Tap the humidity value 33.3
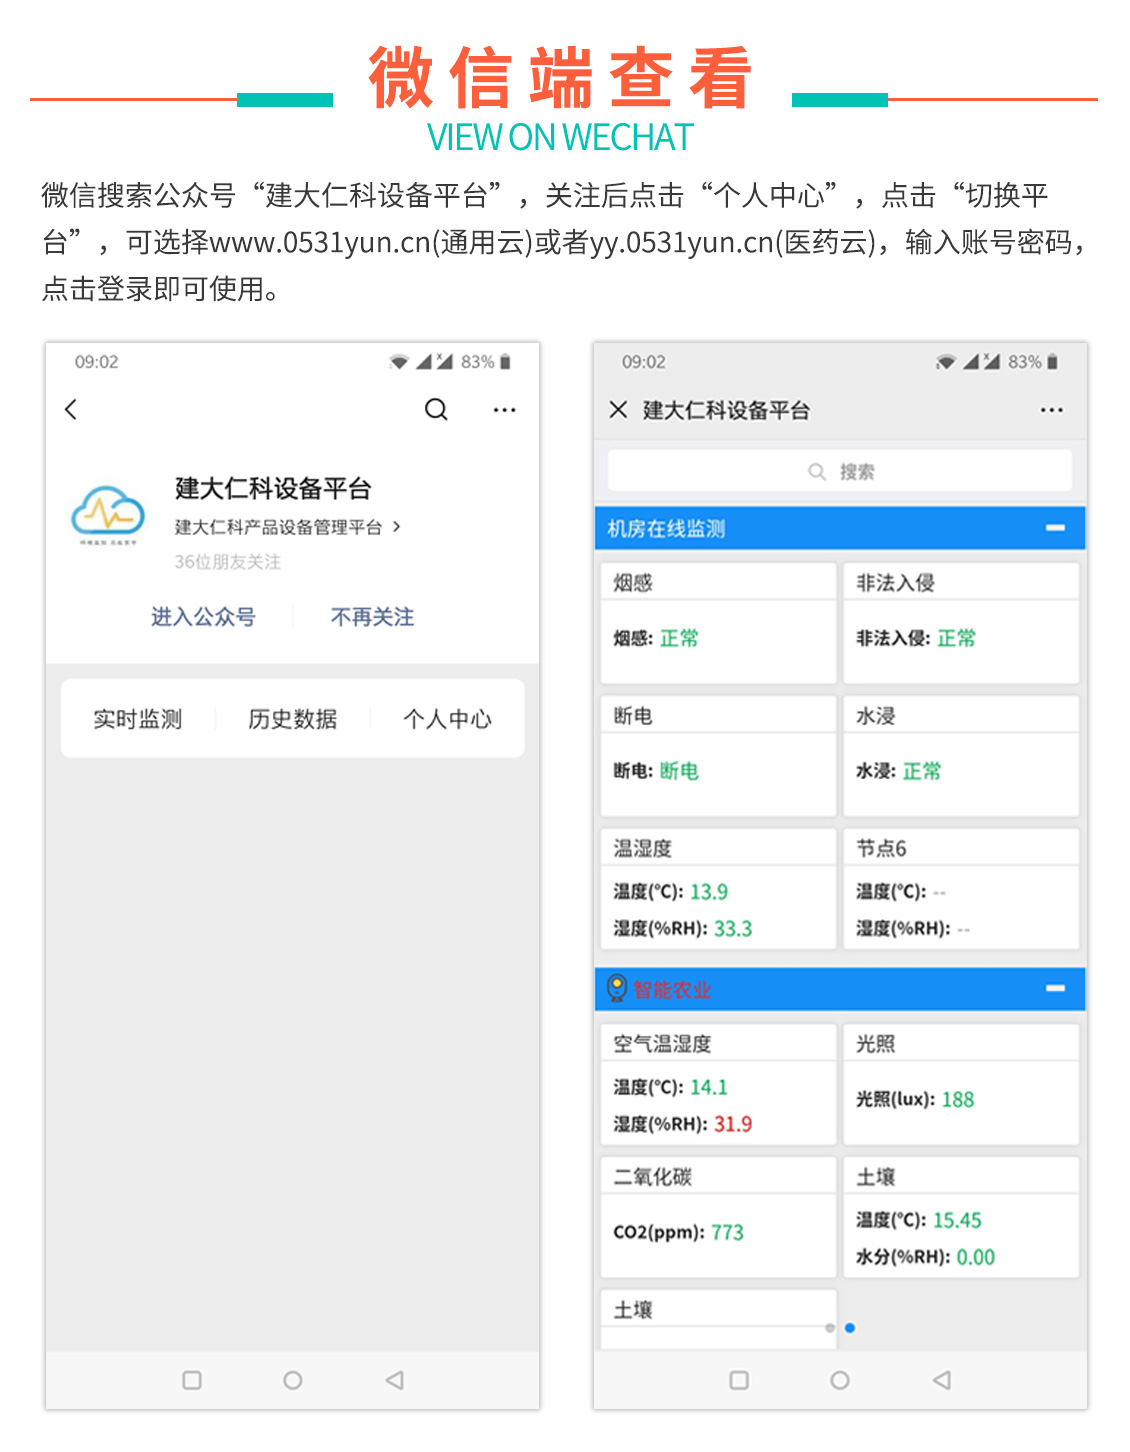Screen dimensions: 1130x1452 tap(733, 929)
